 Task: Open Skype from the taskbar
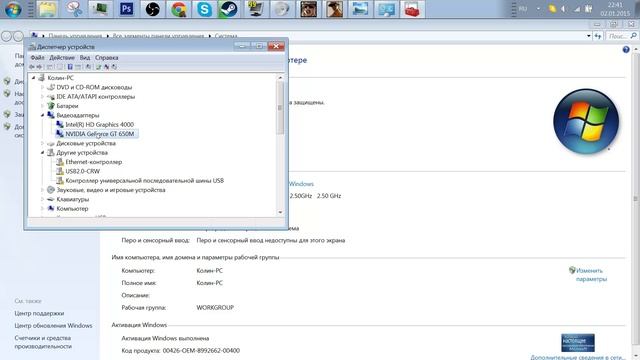pyautogui.click(x=204, y=9)
